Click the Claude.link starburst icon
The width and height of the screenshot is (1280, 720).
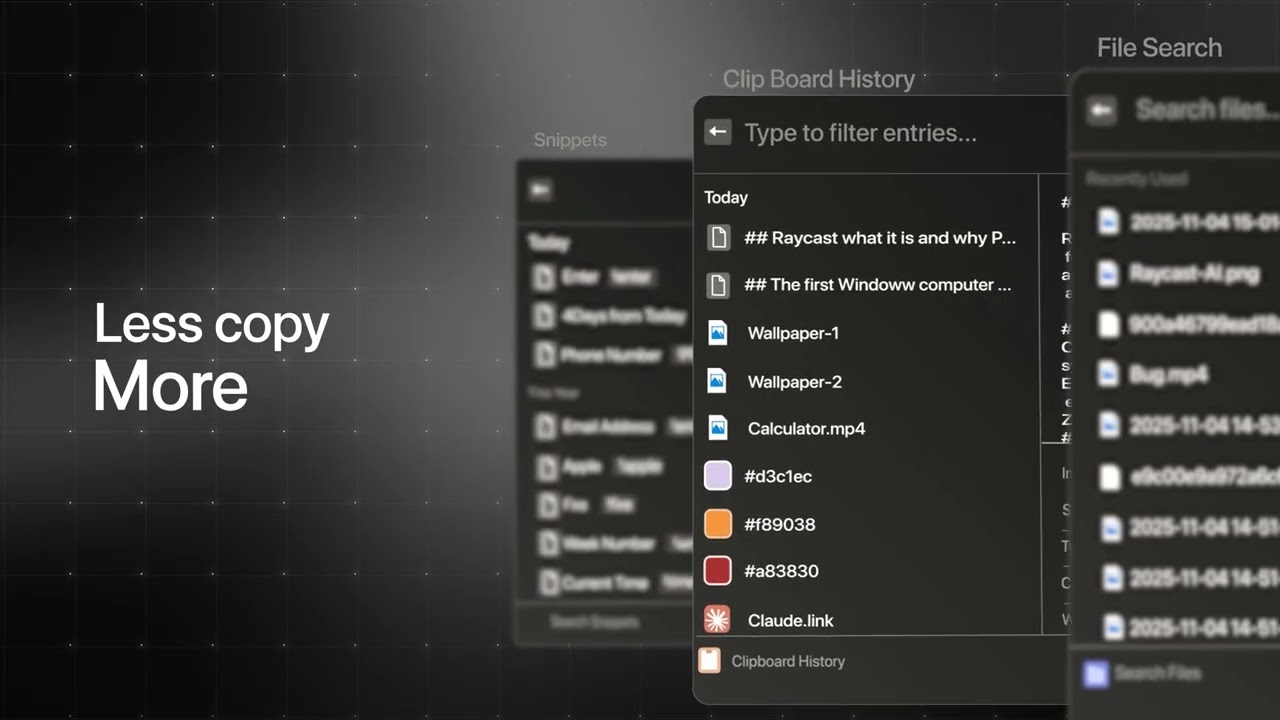(x=717, y=620)
